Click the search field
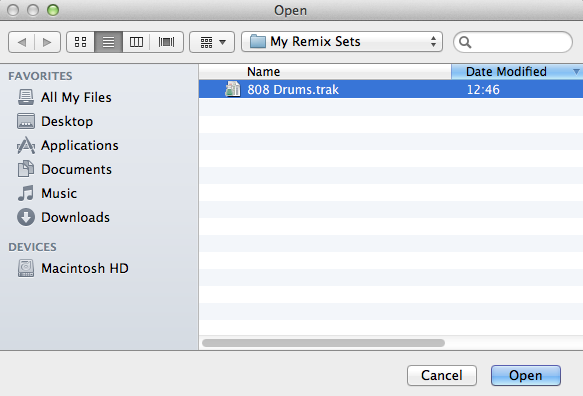The height and width of the screenshot is (396, 583). click(513, 42)
